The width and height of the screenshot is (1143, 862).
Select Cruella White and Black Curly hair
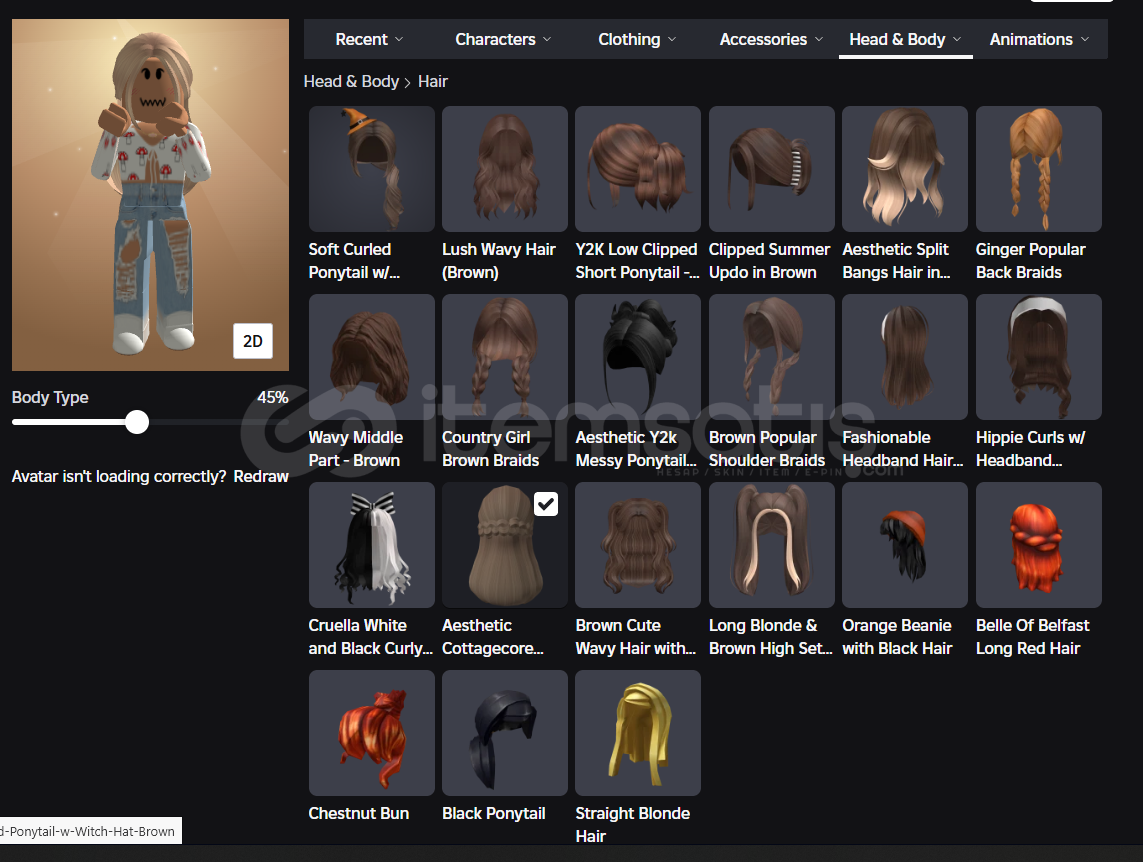371,545
